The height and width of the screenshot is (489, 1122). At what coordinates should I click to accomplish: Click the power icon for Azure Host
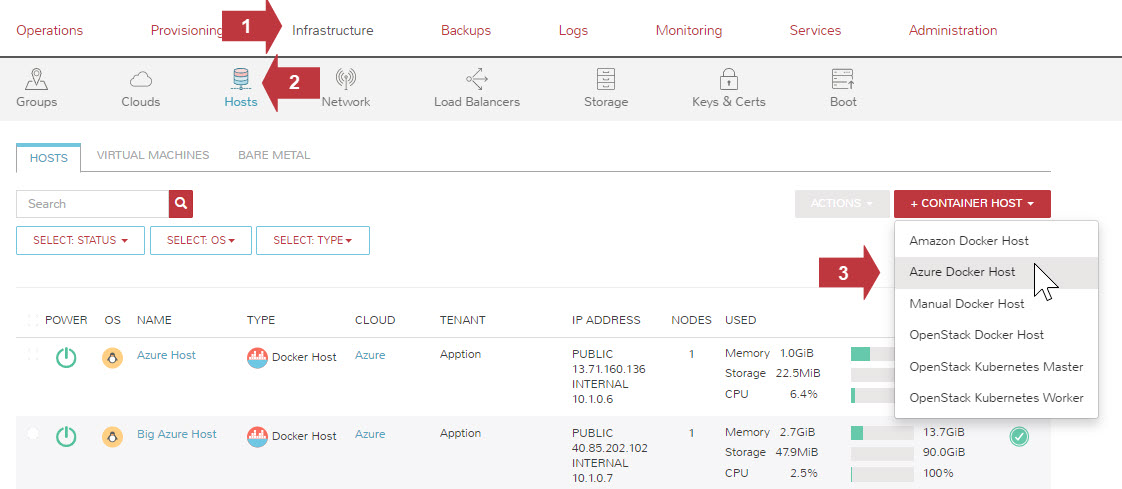[x=66, y=357]
